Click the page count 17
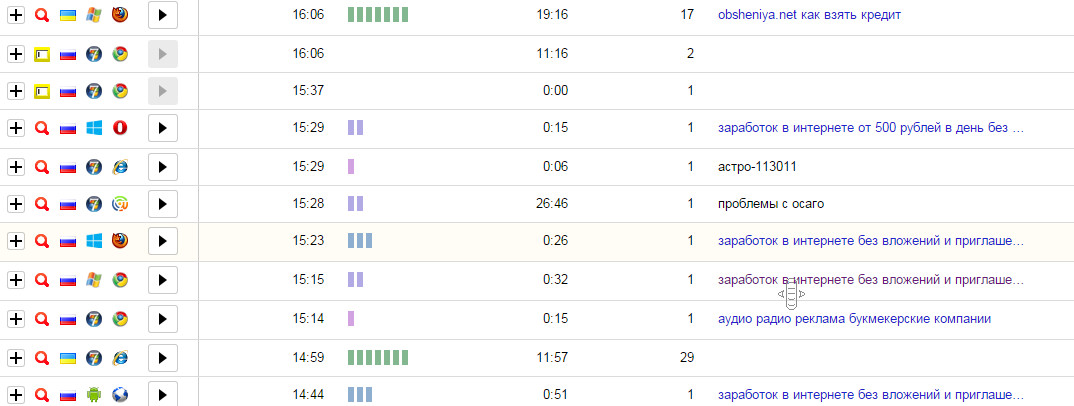Viewport: 1074px width, 406px height. [687, 15]
